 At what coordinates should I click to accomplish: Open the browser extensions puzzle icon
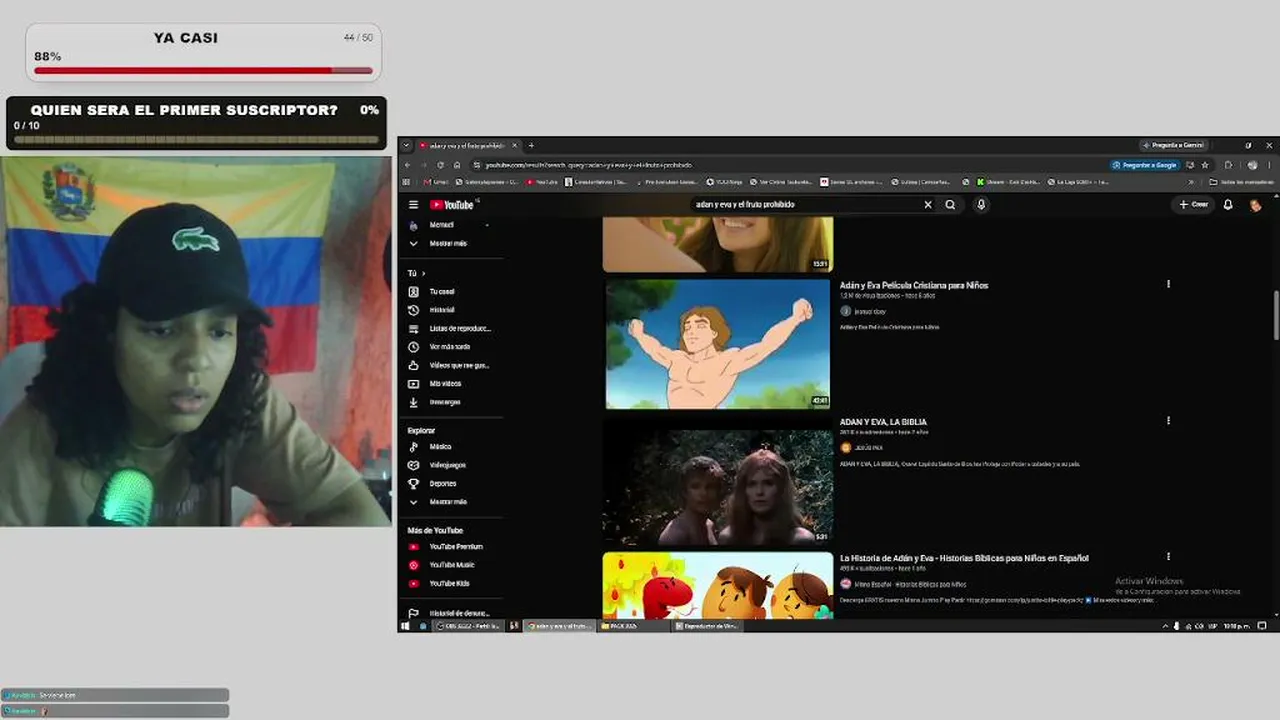pos(1229,165)
